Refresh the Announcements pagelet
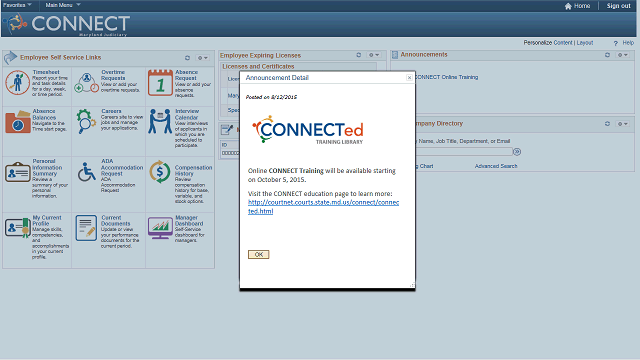 tap(607, 55)
